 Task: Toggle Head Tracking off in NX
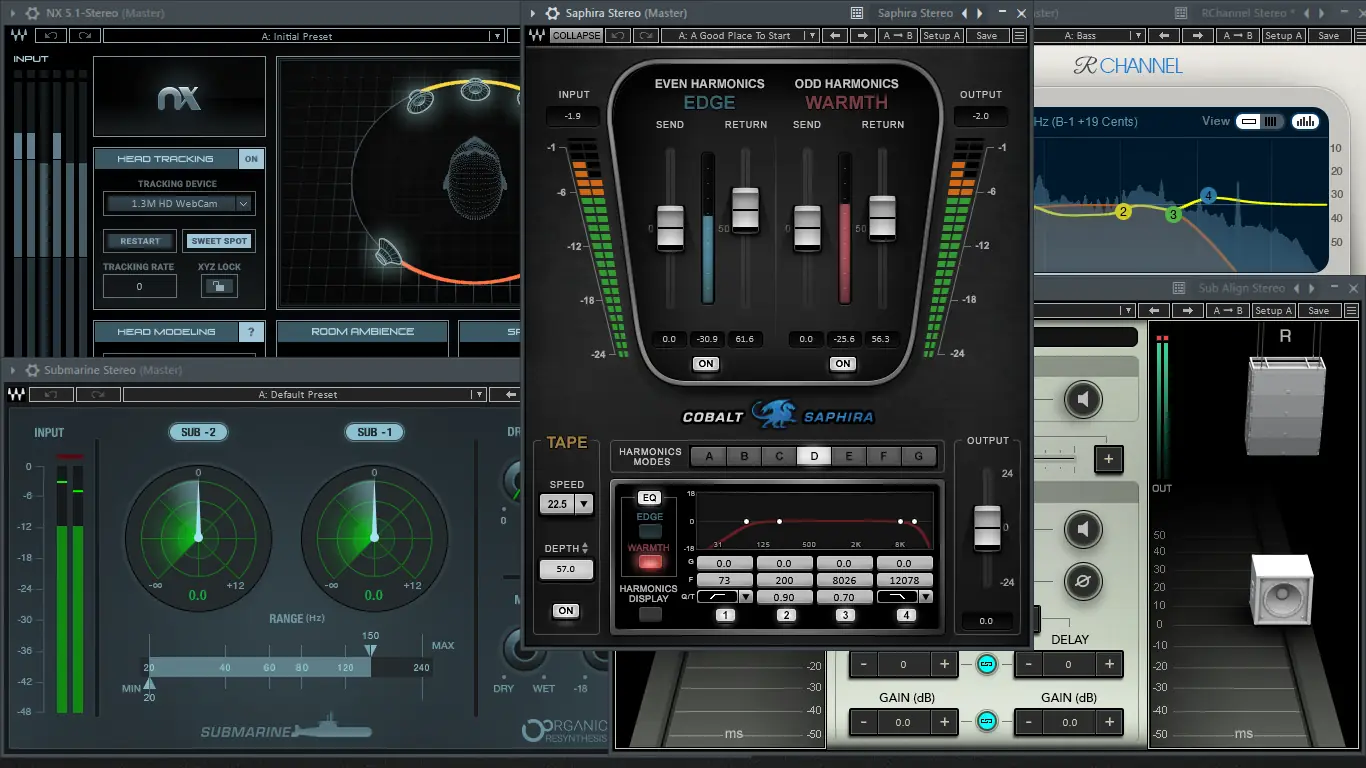[251, 158]
